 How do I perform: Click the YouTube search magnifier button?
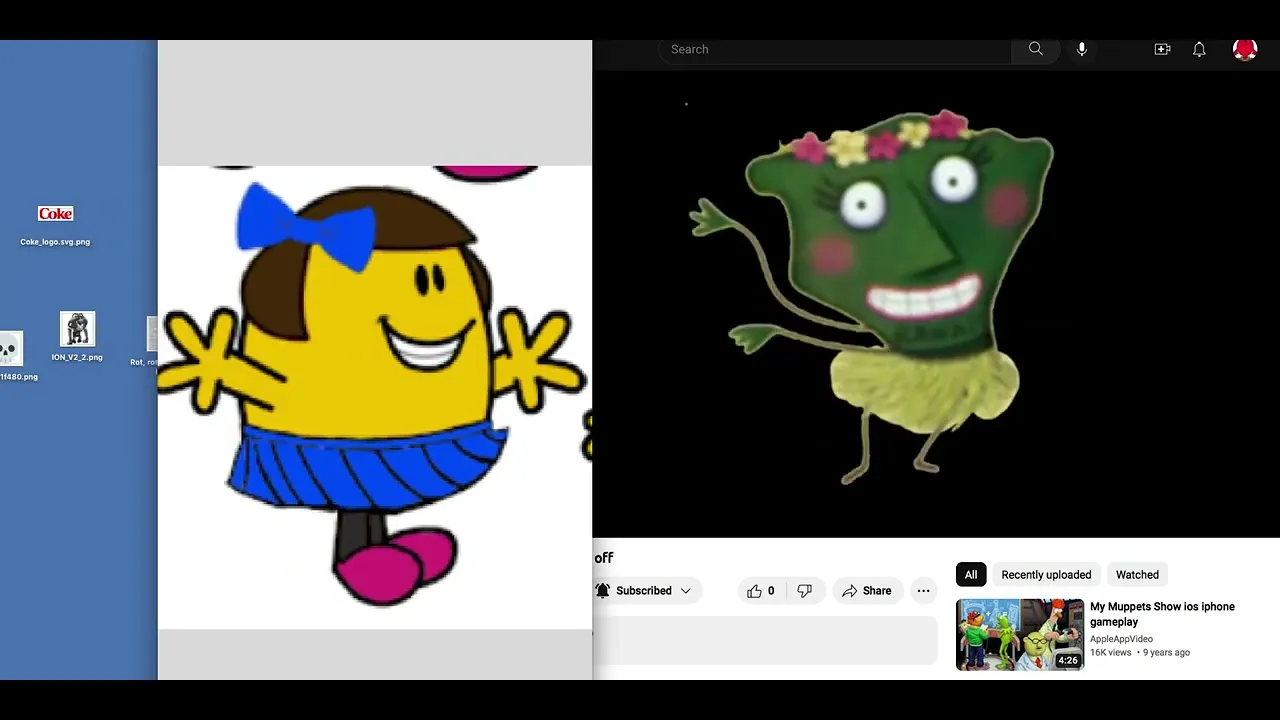[x=1036, y=49]
